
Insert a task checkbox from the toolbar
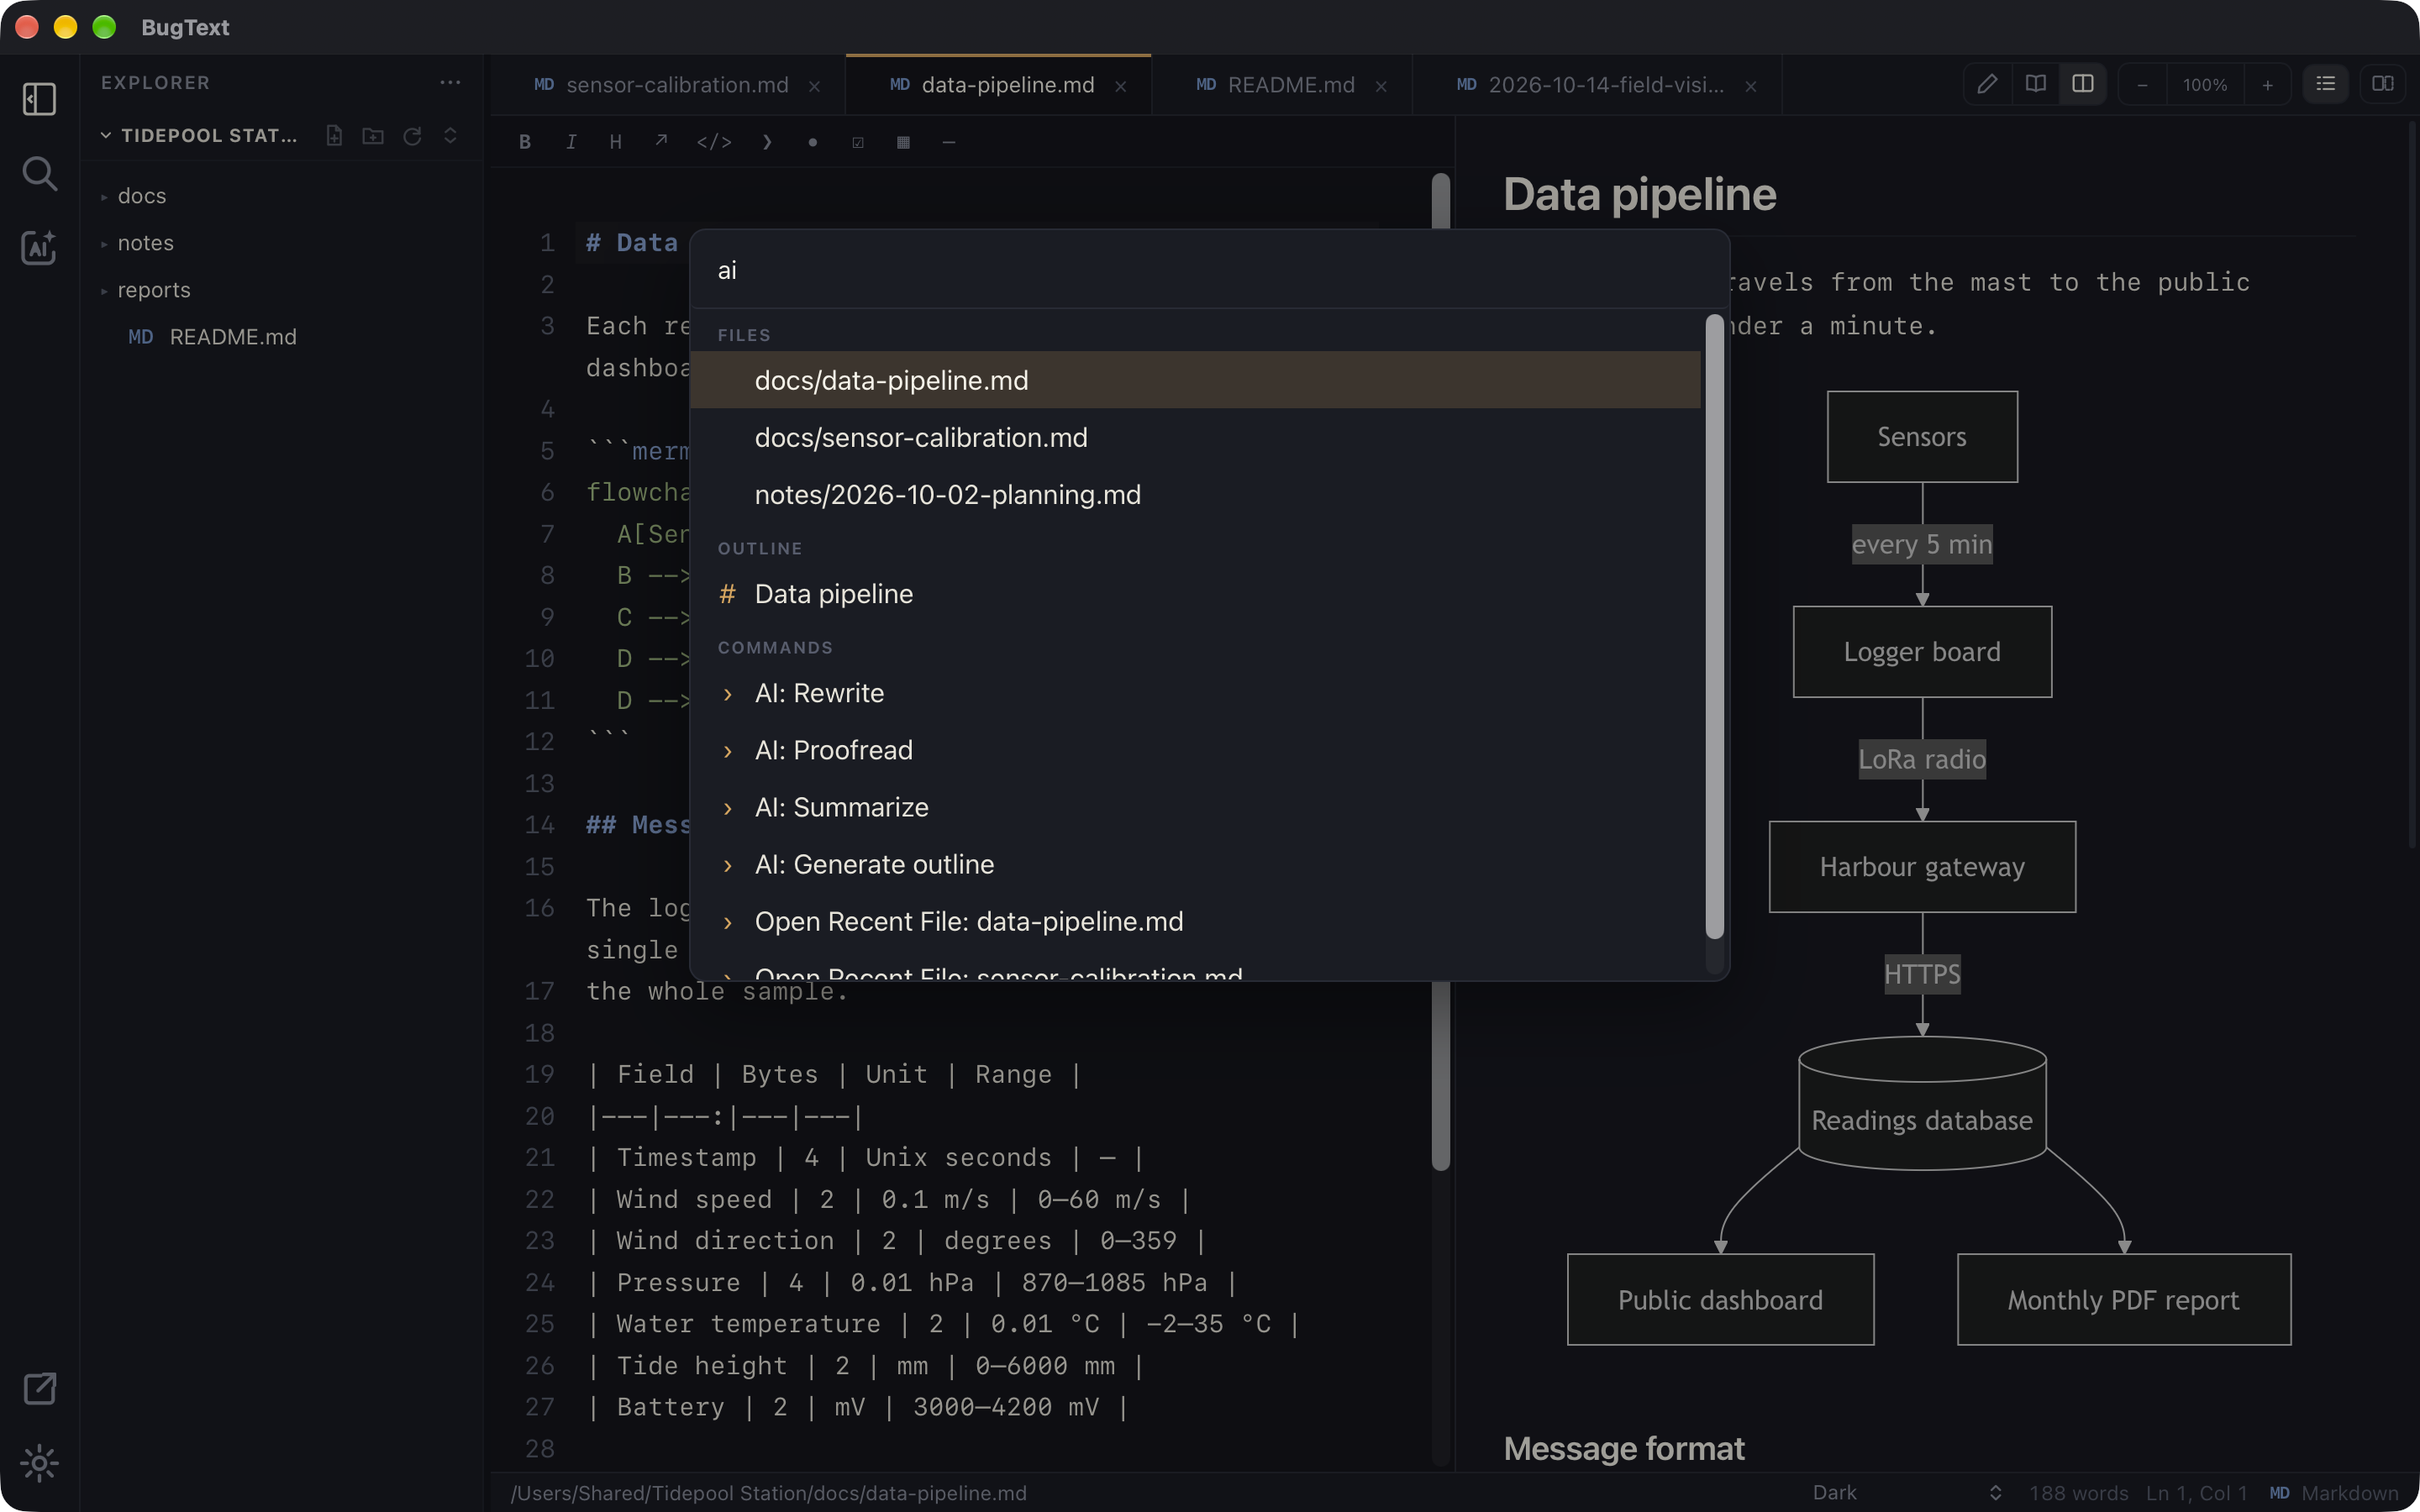point(858,142)
